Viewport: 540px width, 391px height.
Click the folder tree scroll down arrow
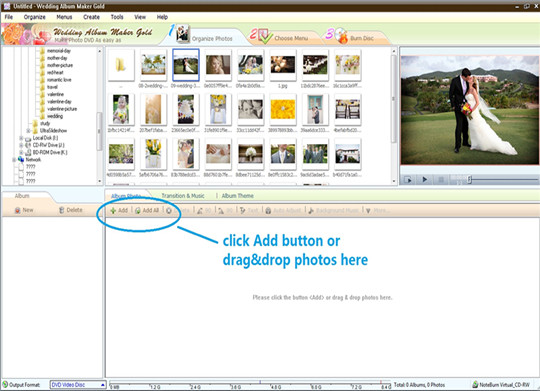point(100,181)
